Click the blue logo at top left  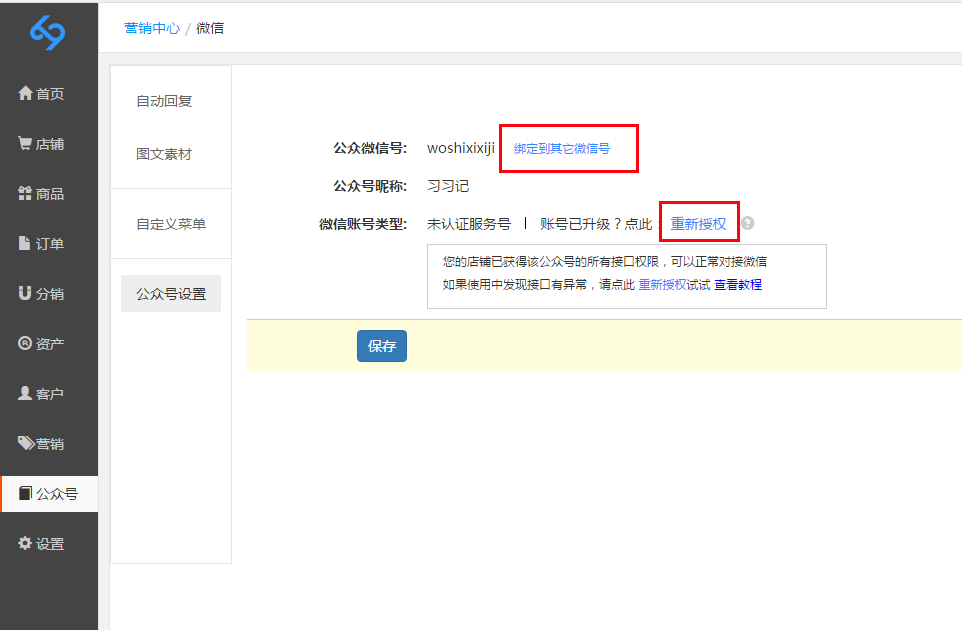(x=47, y=33)
